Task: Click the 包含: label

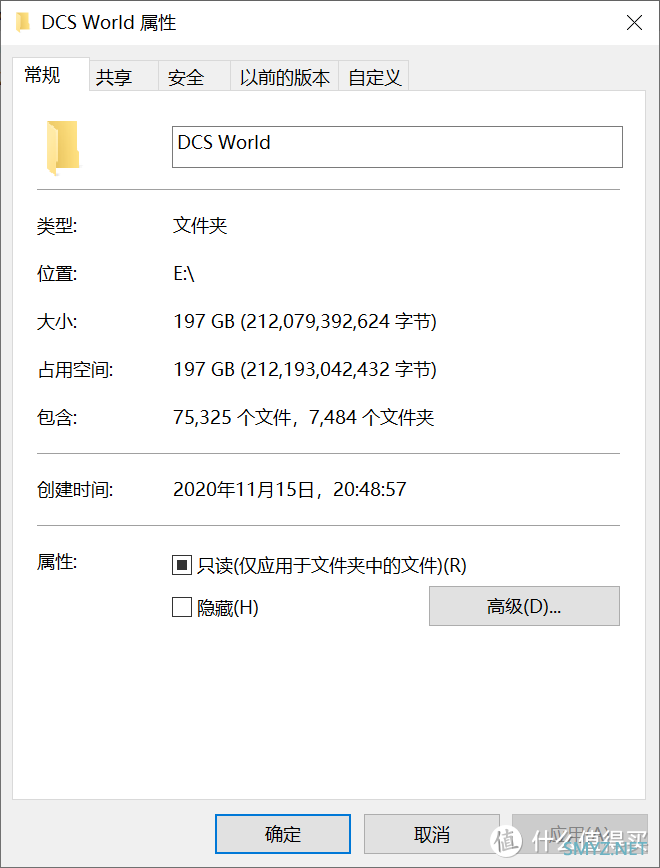Action: [x=56, y=417]
